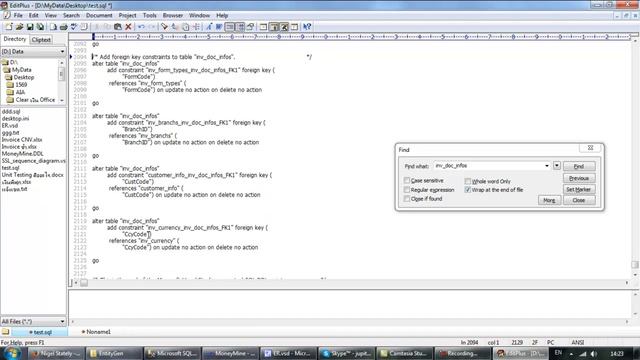Toggle the Case sensitive checkbox
Image resolution: width=640 pixels, height=360 pixels.
click(407, 180)
